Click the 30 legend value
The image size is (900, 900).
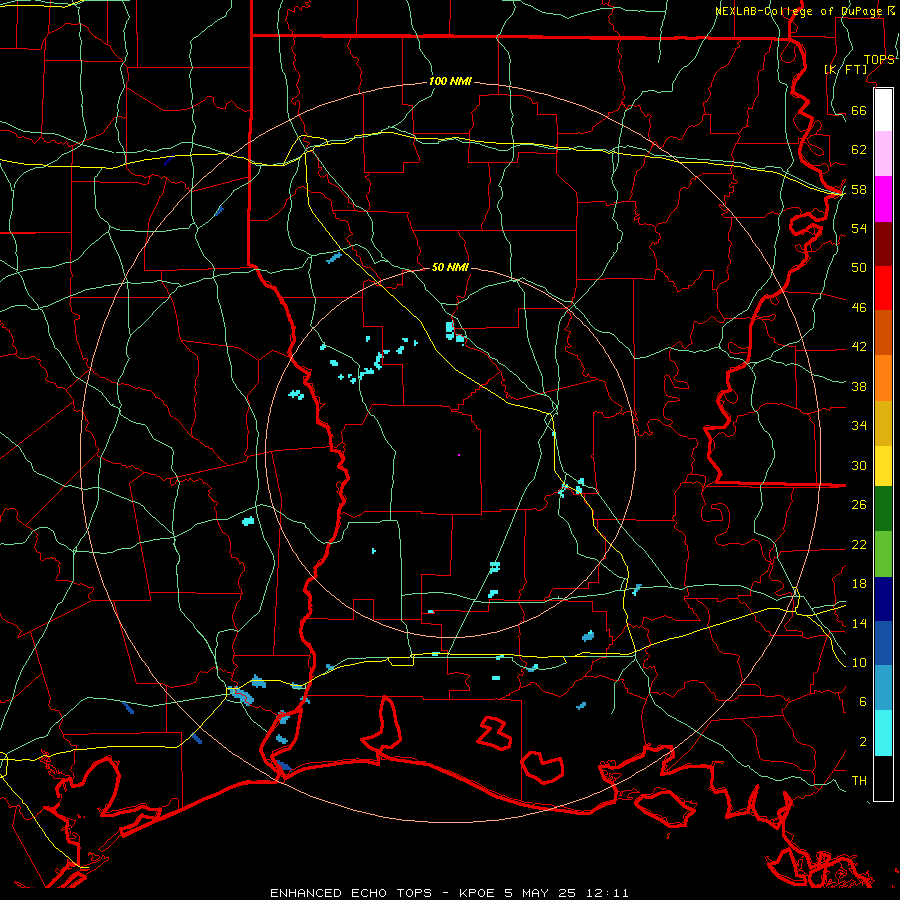point(859,465)
